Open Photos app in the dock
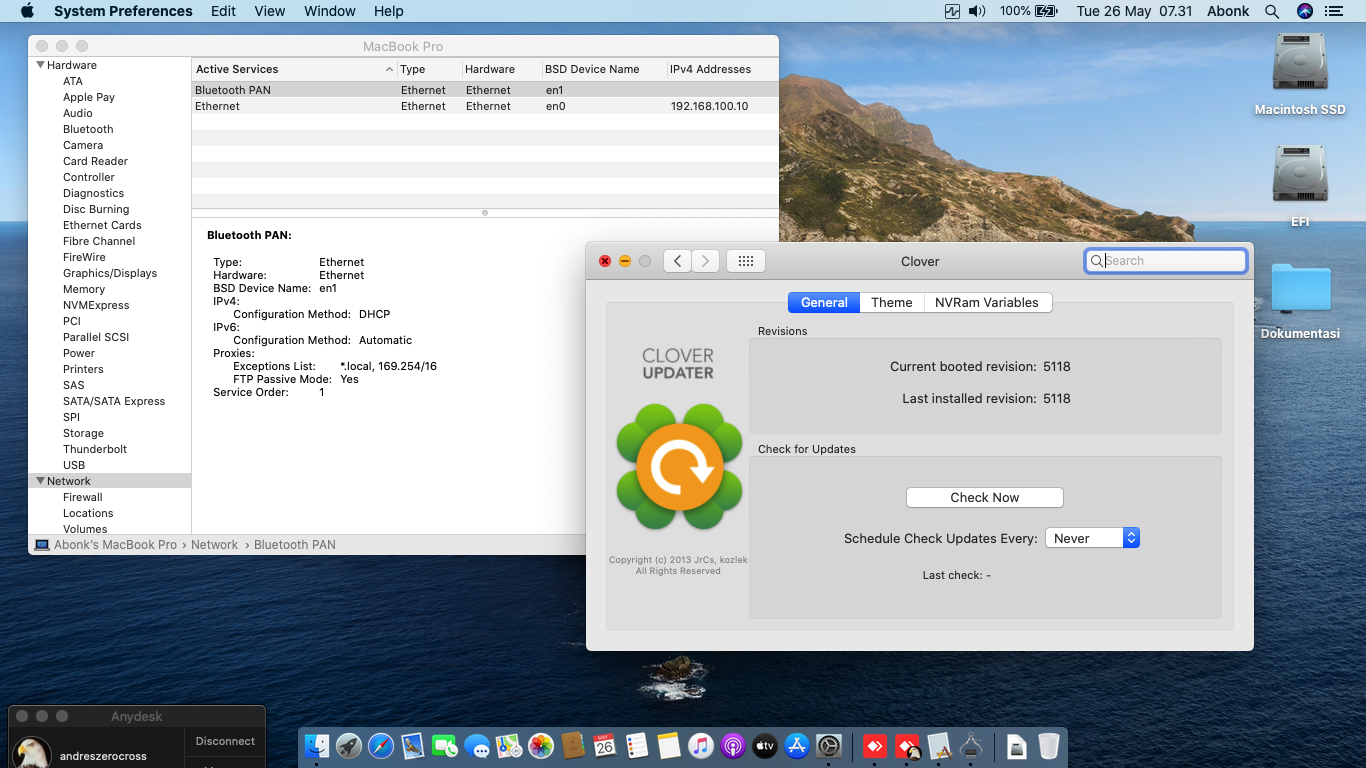Screen dimensions: 1366x768 pos(541,746)
